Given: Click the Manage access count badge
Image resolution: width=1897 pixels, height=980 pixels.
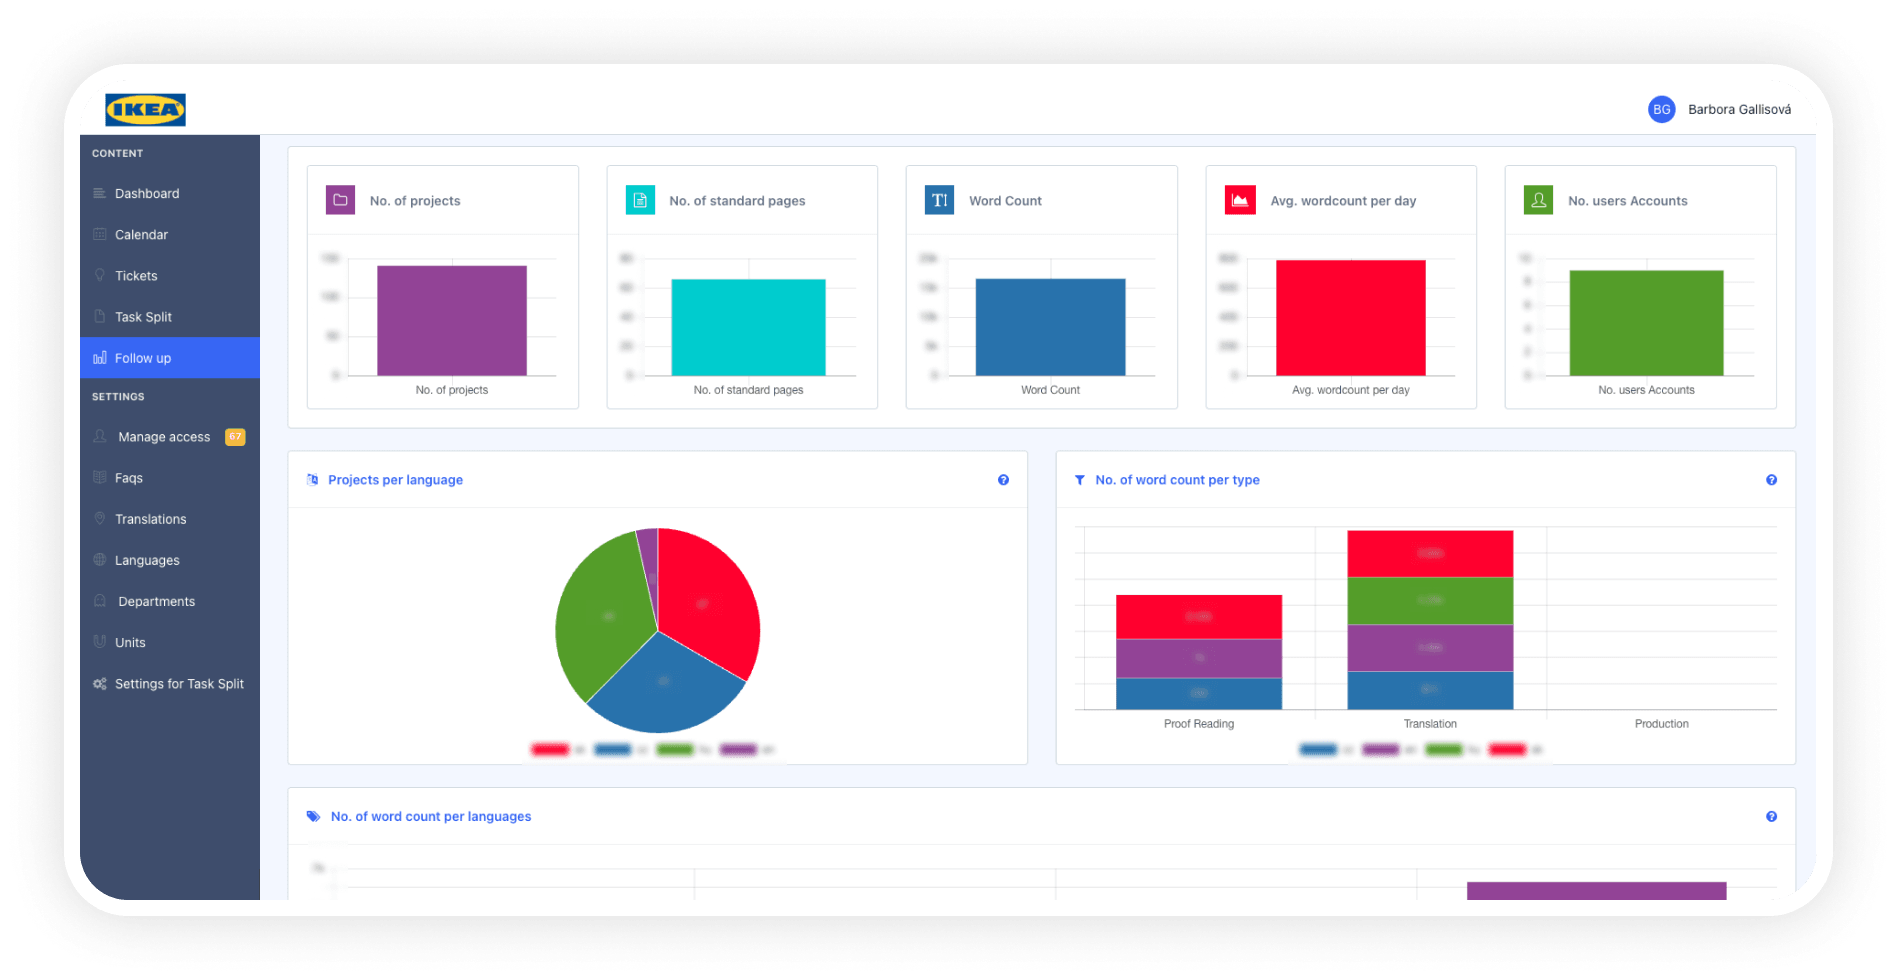Looking at the screenshot, I should (x=235, y=437).
